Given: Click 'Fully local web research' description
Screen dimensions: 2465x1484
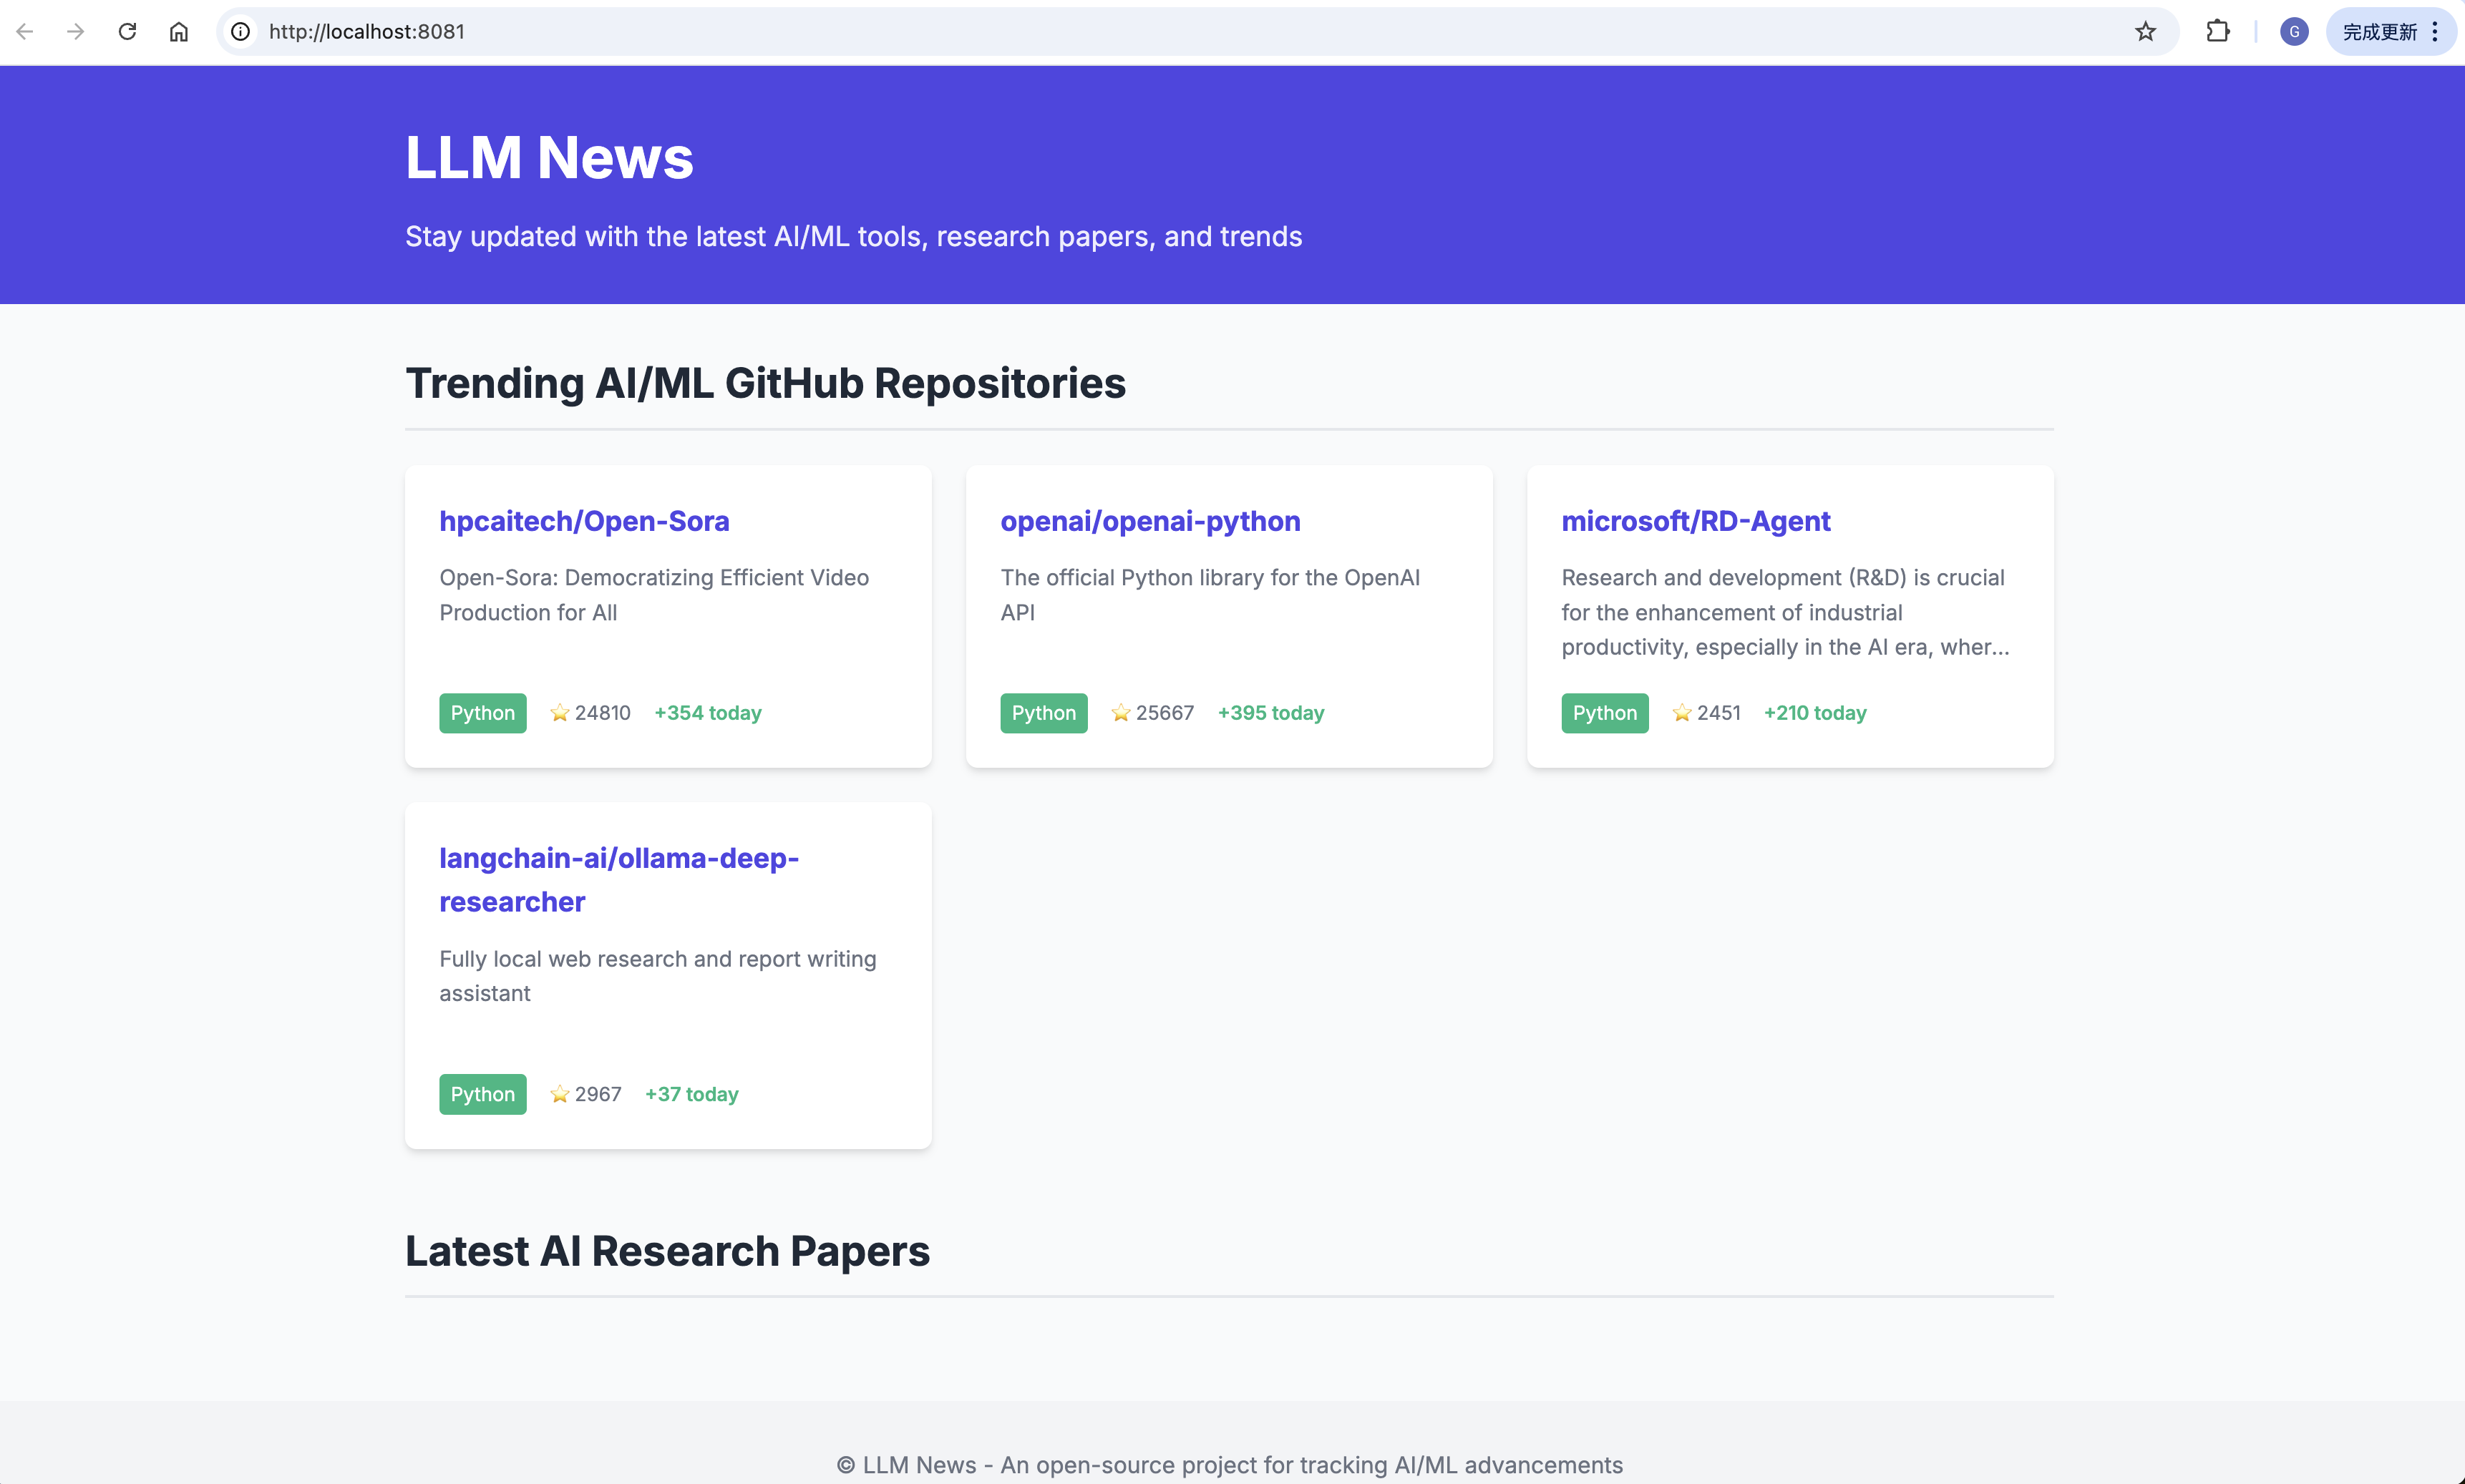Looking at the screenshot, I should (x=658, y=976).
